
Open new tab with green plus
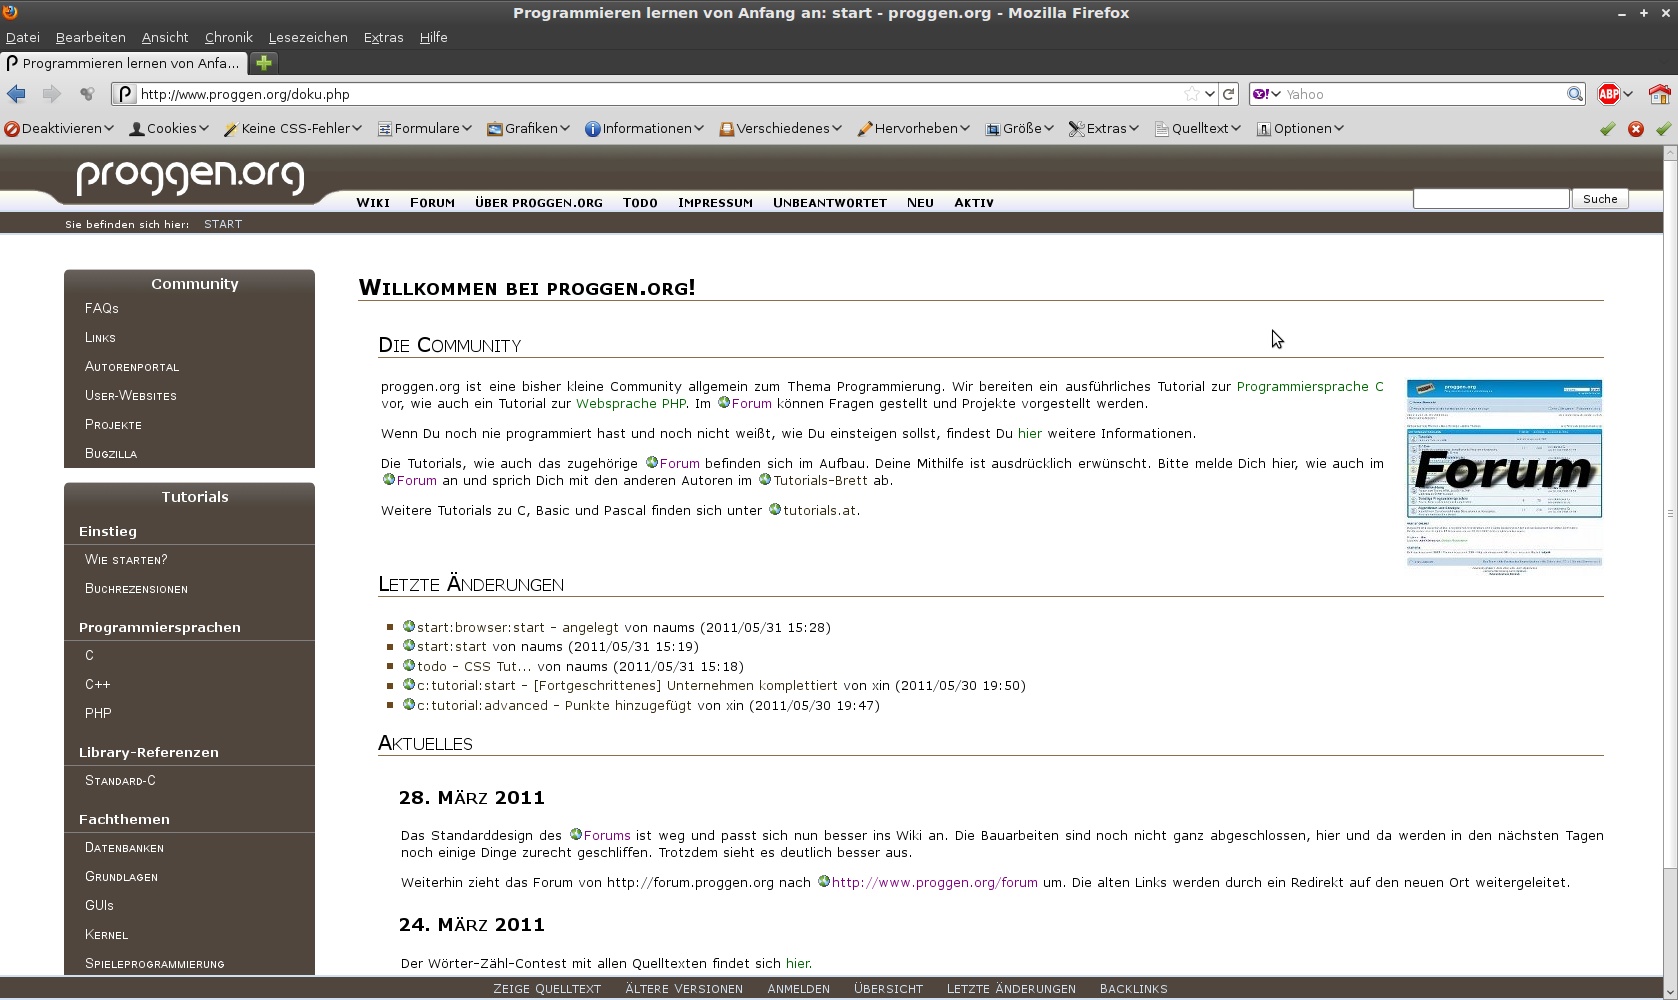[264, 63]
